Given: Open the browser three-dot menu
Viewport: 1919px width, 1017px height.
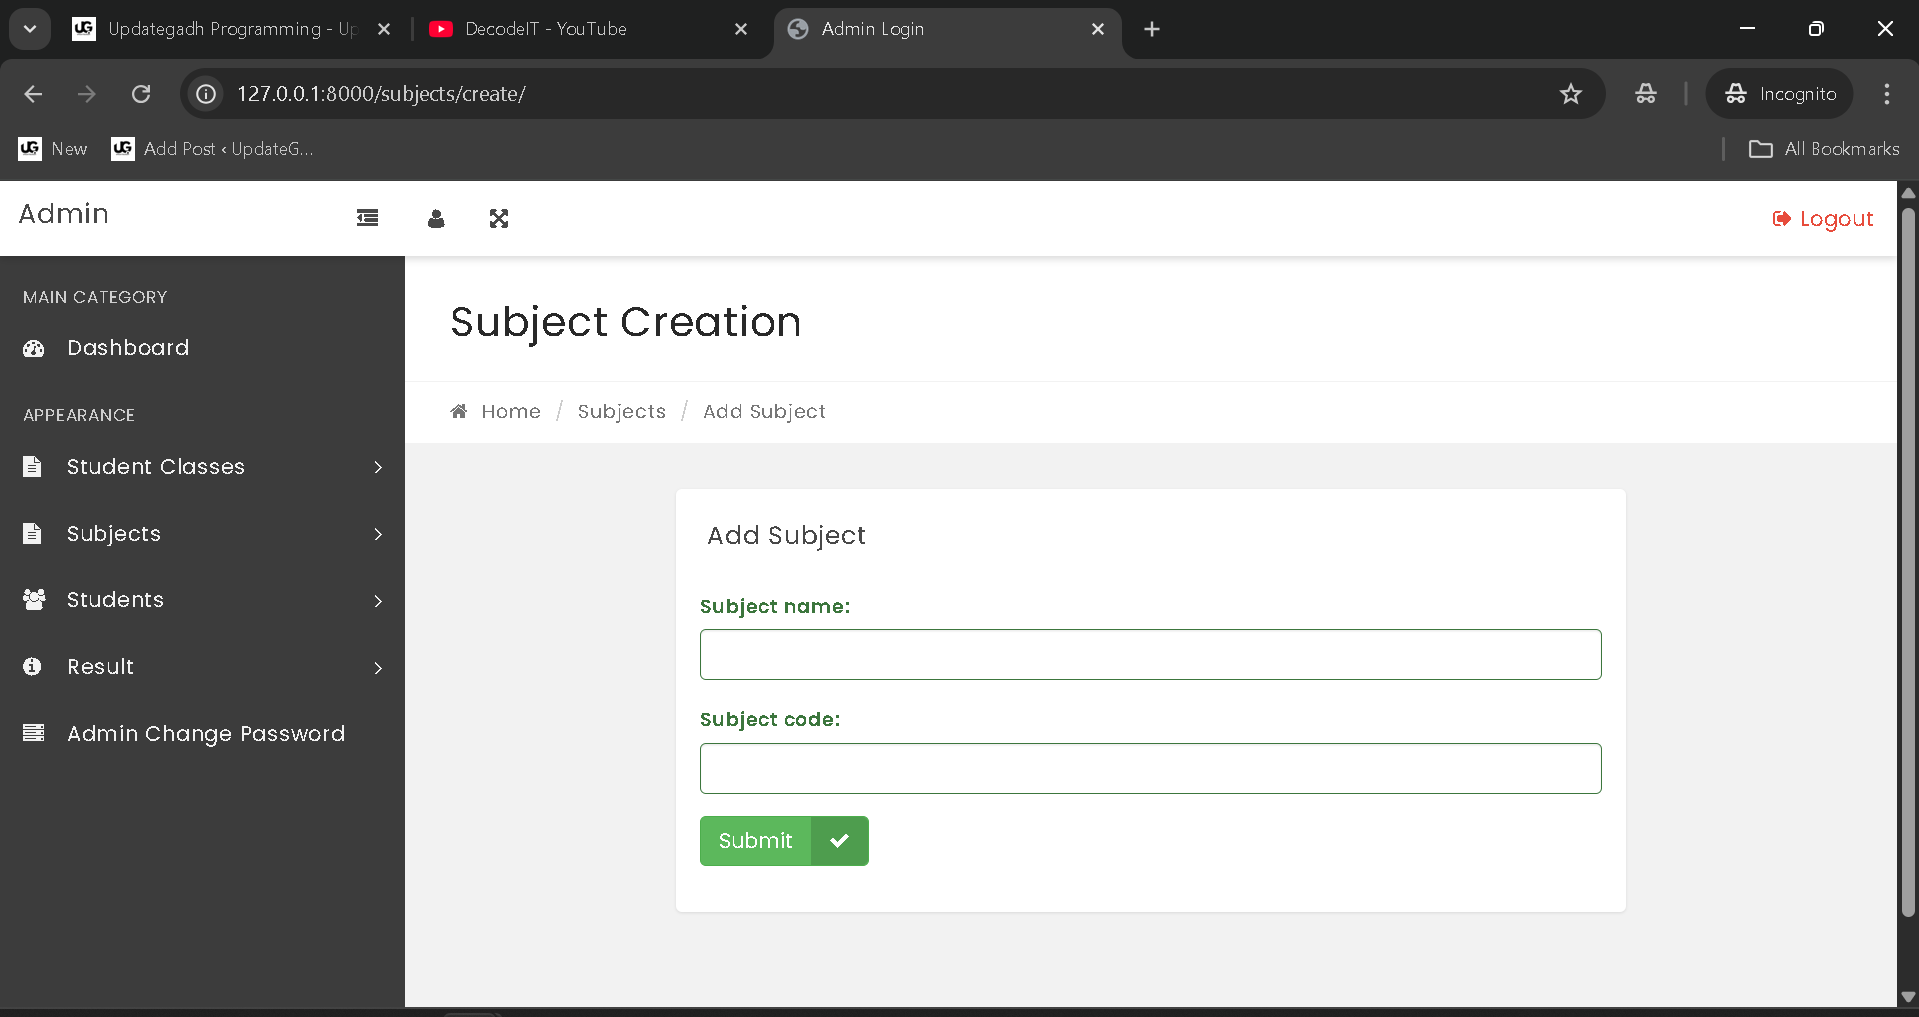Looking at the screenshot, I should pos(1886,94).
